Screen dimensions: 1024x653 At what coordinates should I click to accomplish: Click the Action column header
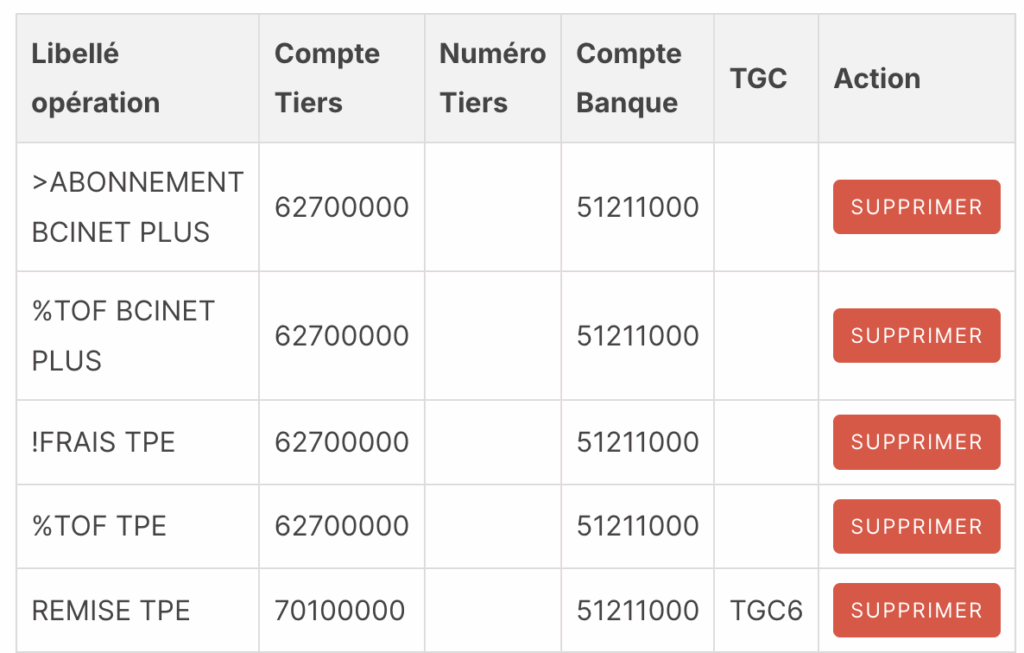(x=877, y=78)
